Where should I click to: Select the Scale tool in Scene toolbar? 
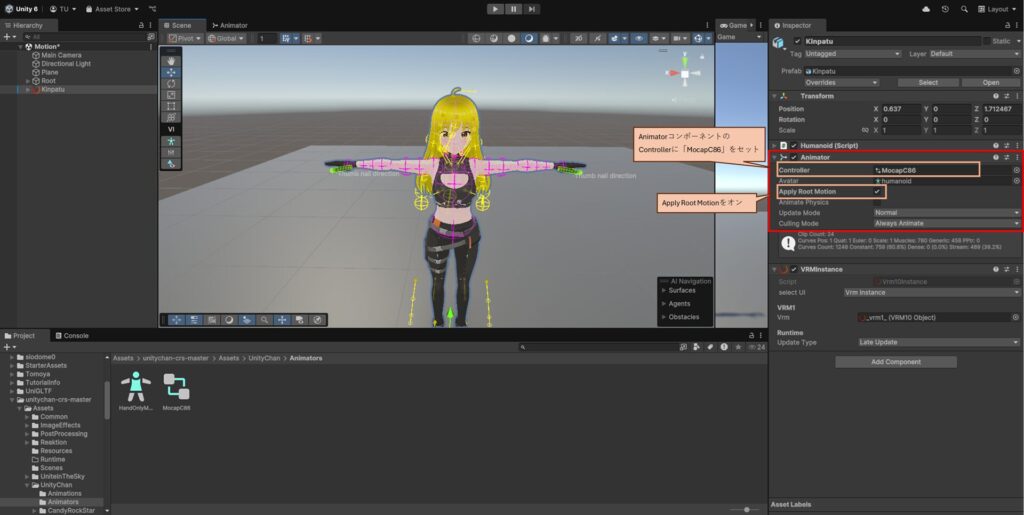[x=171, y=95]
